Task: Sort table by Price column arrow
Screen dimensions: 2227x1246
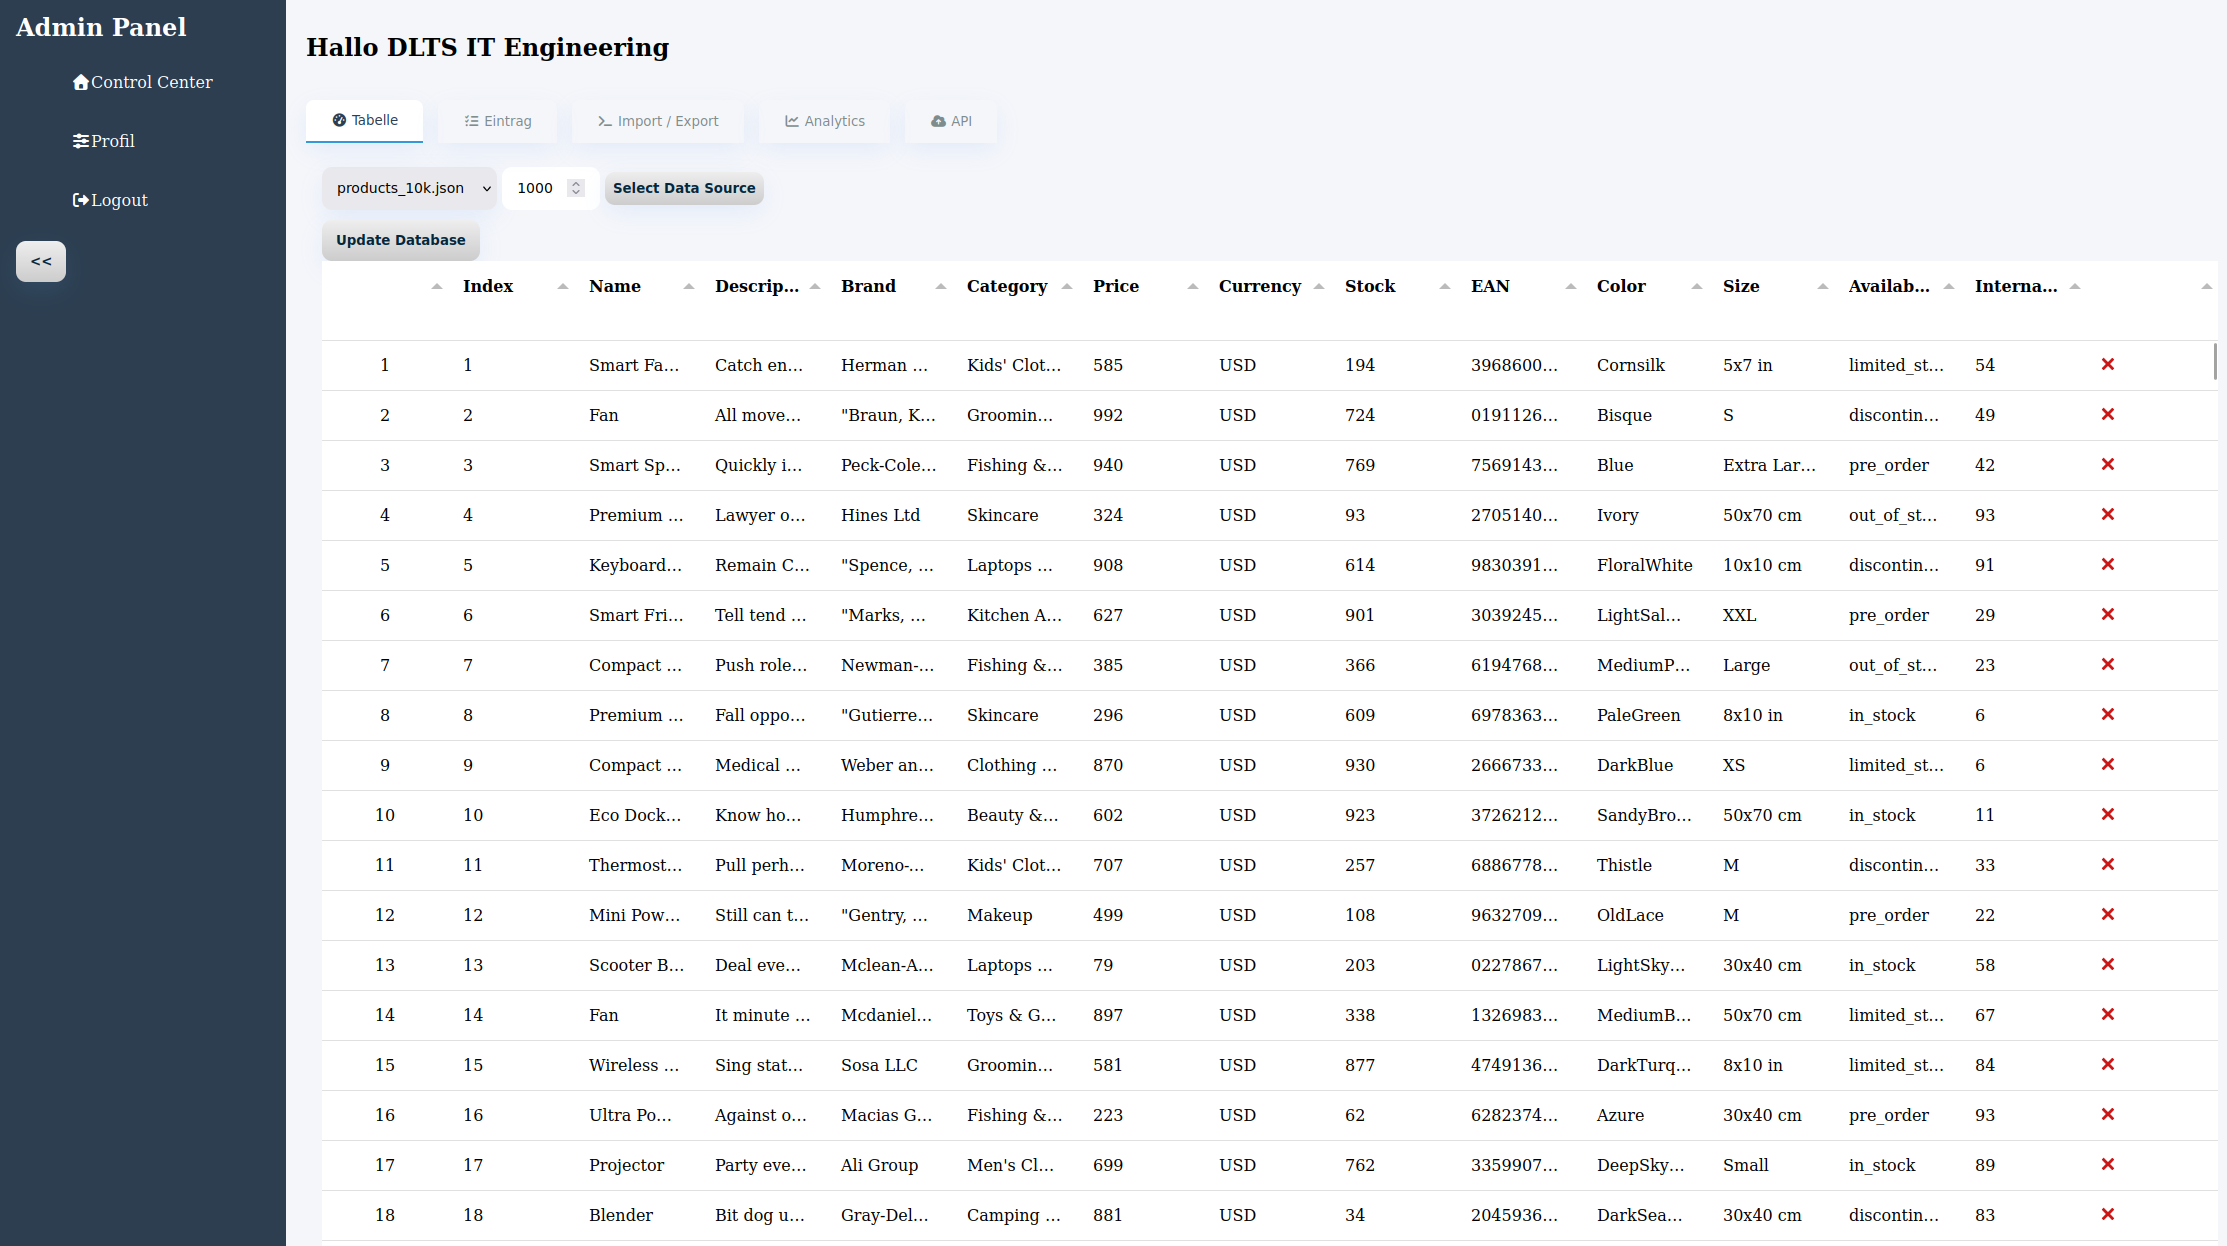Action: [1192, 287]
